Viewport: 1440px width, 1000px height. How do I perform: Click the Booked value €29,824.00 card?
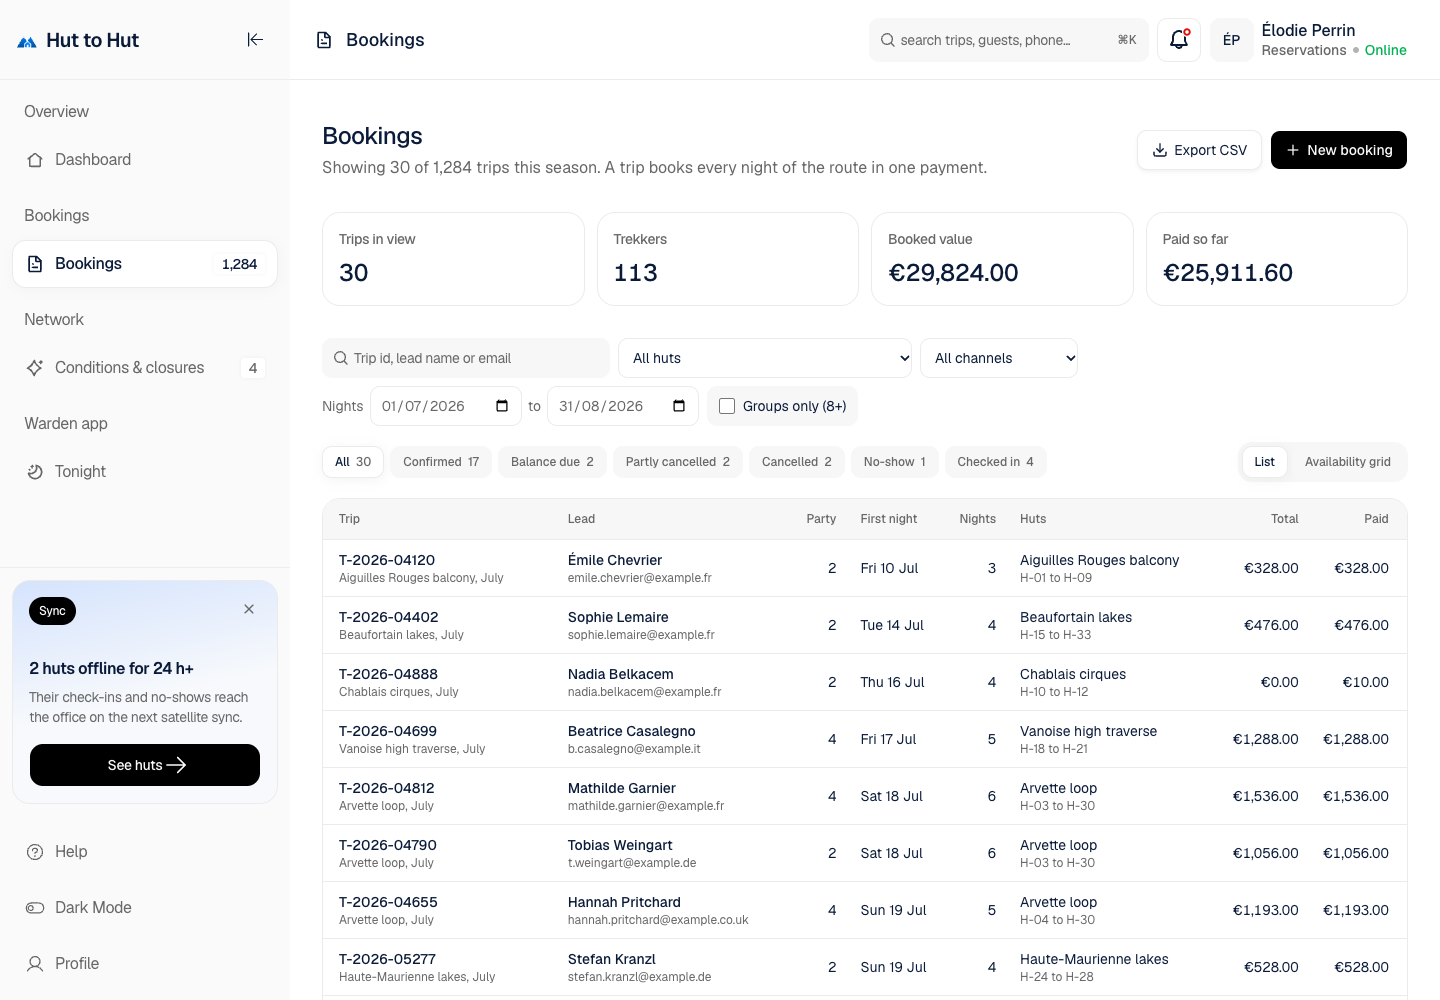pyautogui.click(x=1002, y=259)
